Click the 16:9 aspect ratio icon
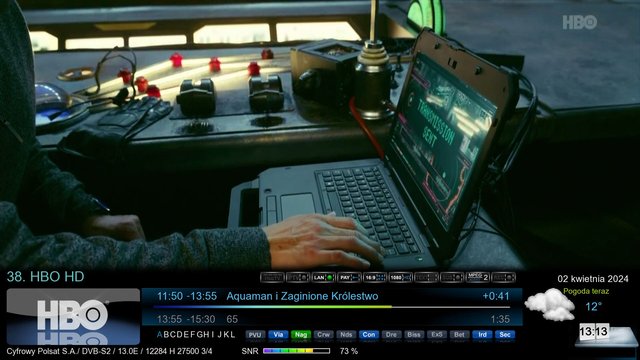The height and width of the screenshot is (360, 640). [x=375, y=278]
